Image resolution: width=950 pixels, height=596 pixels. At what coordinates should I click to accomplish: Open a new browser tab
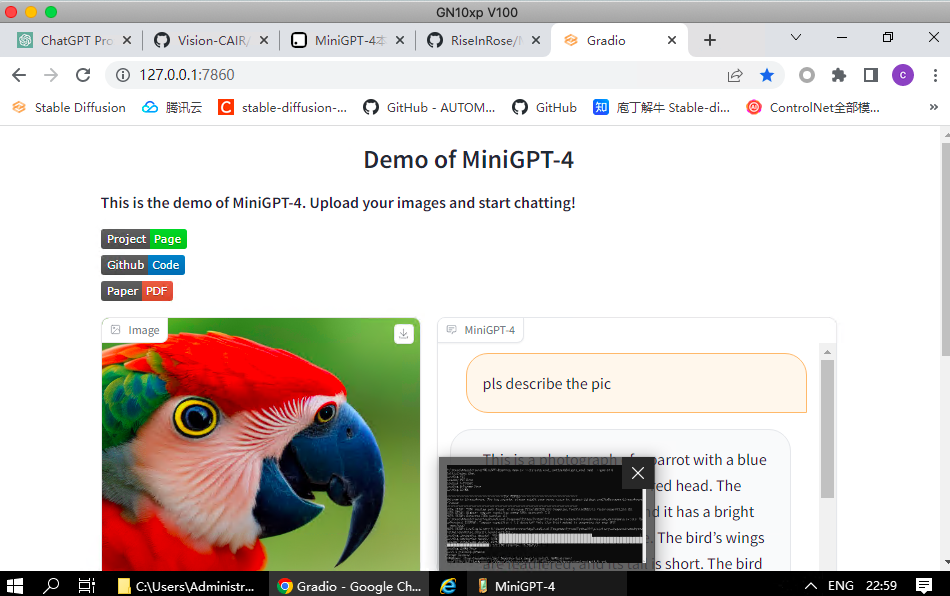(710, 41)
